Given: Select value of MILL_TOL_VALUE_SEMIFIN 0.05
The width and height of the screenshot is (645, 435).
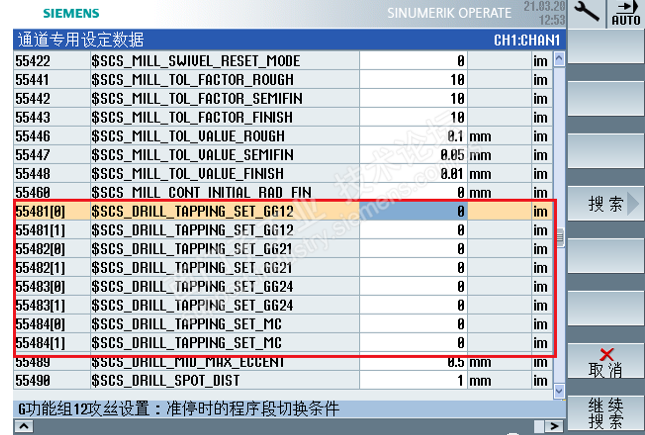Looking at the screenshot, I should pyautogui.click(x=413, y=155).
